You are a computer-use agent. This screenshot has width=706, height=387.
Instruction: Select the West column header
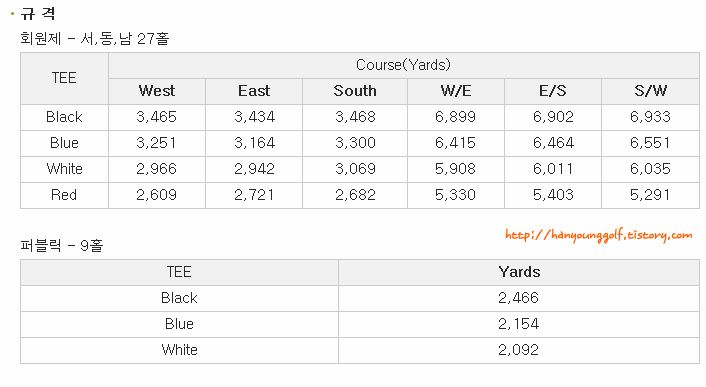pos(157,91)
